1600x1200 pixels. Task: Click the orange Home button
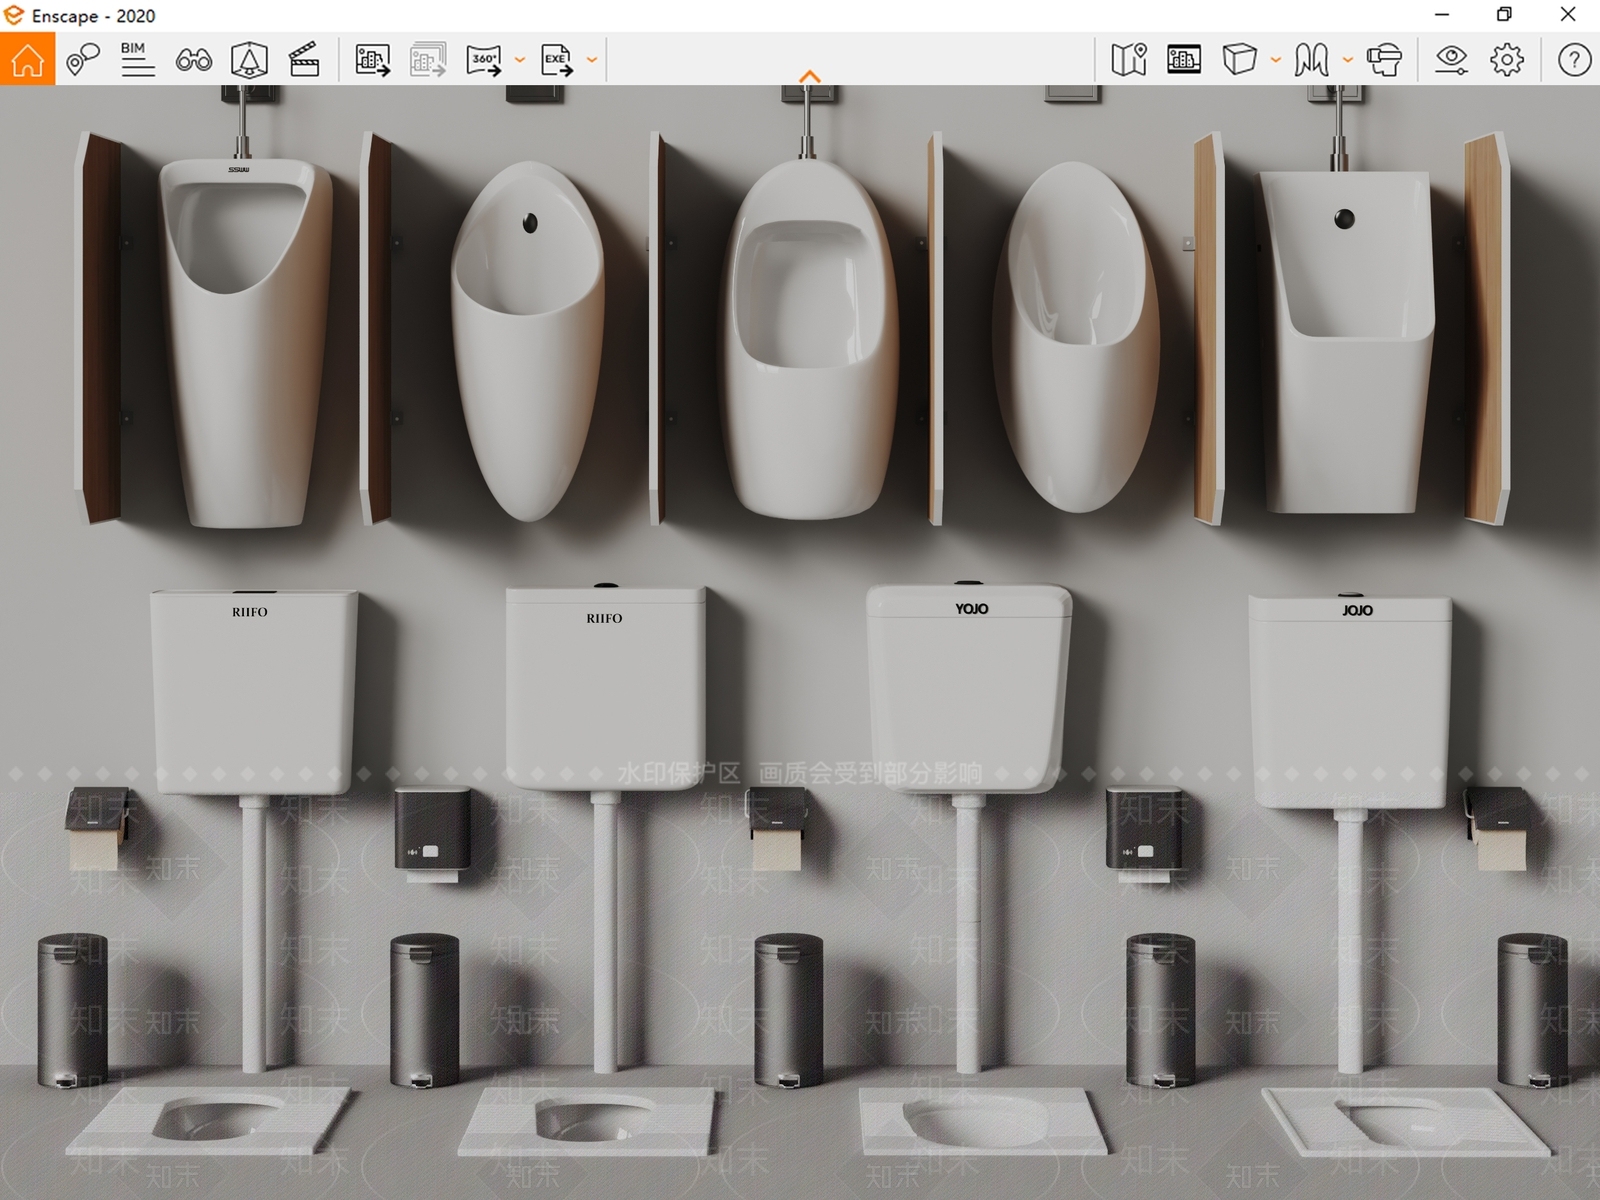[x=27, y=59]
